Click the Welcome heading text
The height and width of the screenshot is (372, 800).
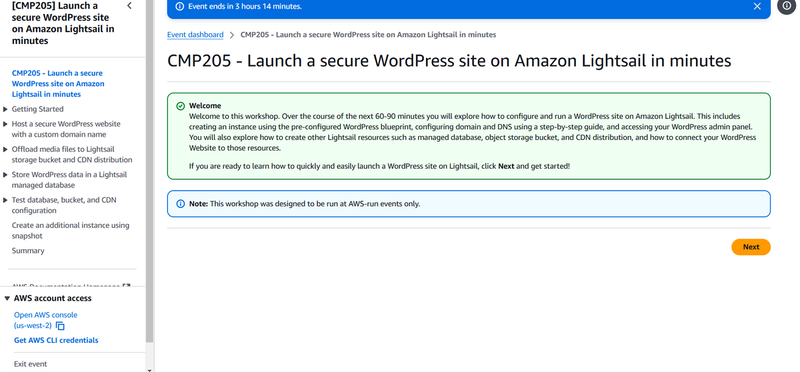205,106
